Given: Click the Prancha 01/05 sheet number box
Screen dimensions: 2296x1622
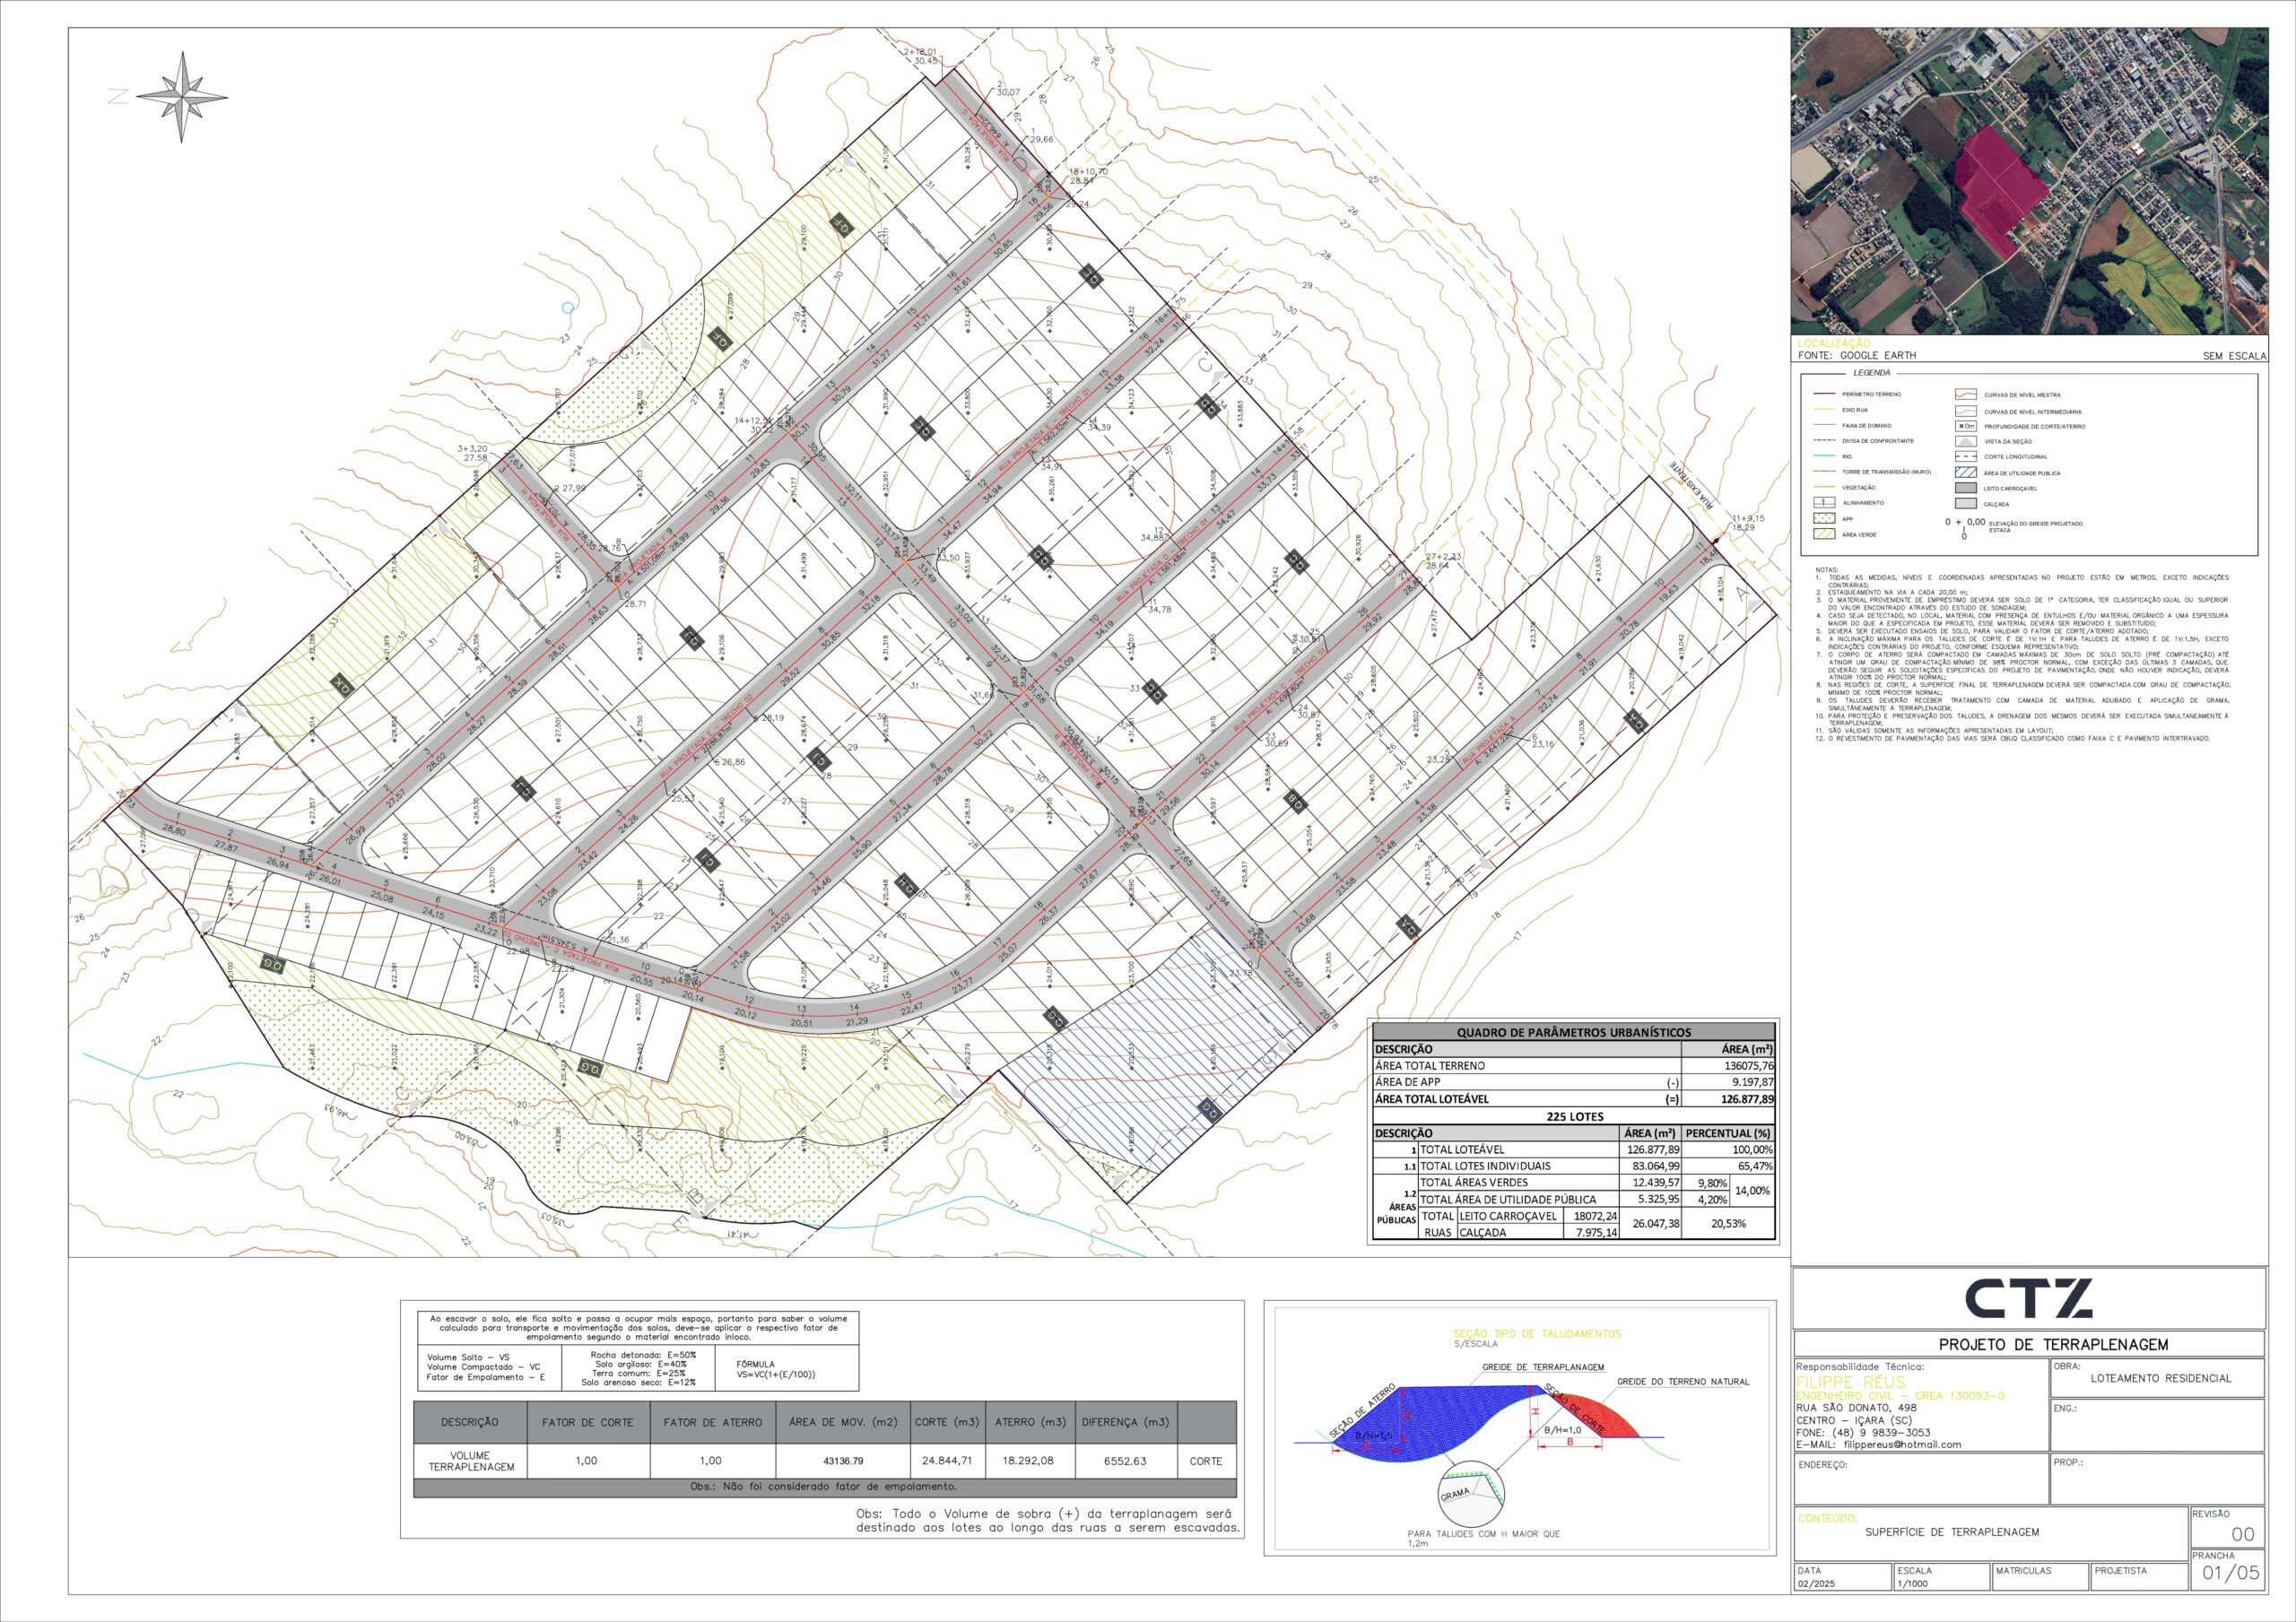Looking at the screenshot, I should [x=2230, y=1572].
